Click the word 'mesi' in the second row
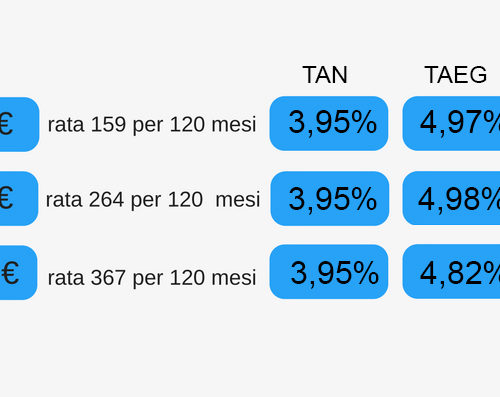This screenshot has height=397, width=500. 238,200
